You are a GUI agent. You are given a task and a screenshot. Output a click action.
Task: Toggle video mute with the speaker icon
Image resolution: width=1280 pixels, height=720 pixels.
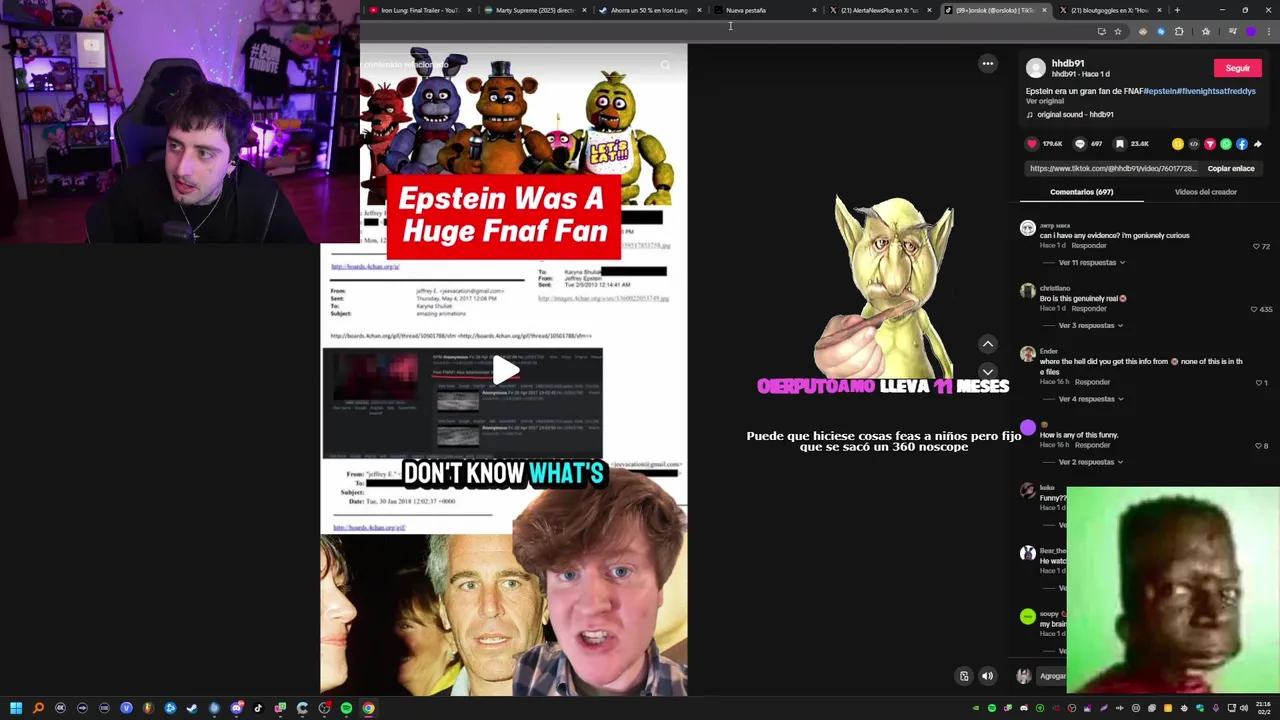[987, 676]
